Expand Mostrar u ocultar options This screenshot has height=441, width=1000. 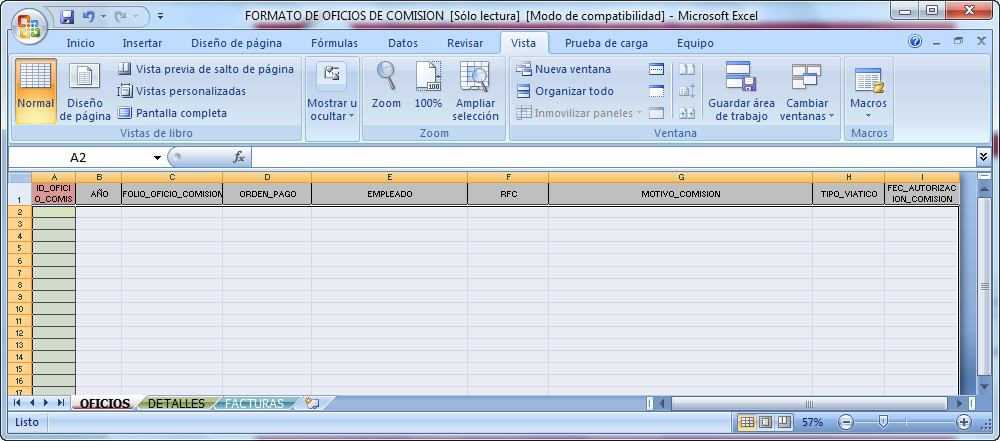click(332, 91)
